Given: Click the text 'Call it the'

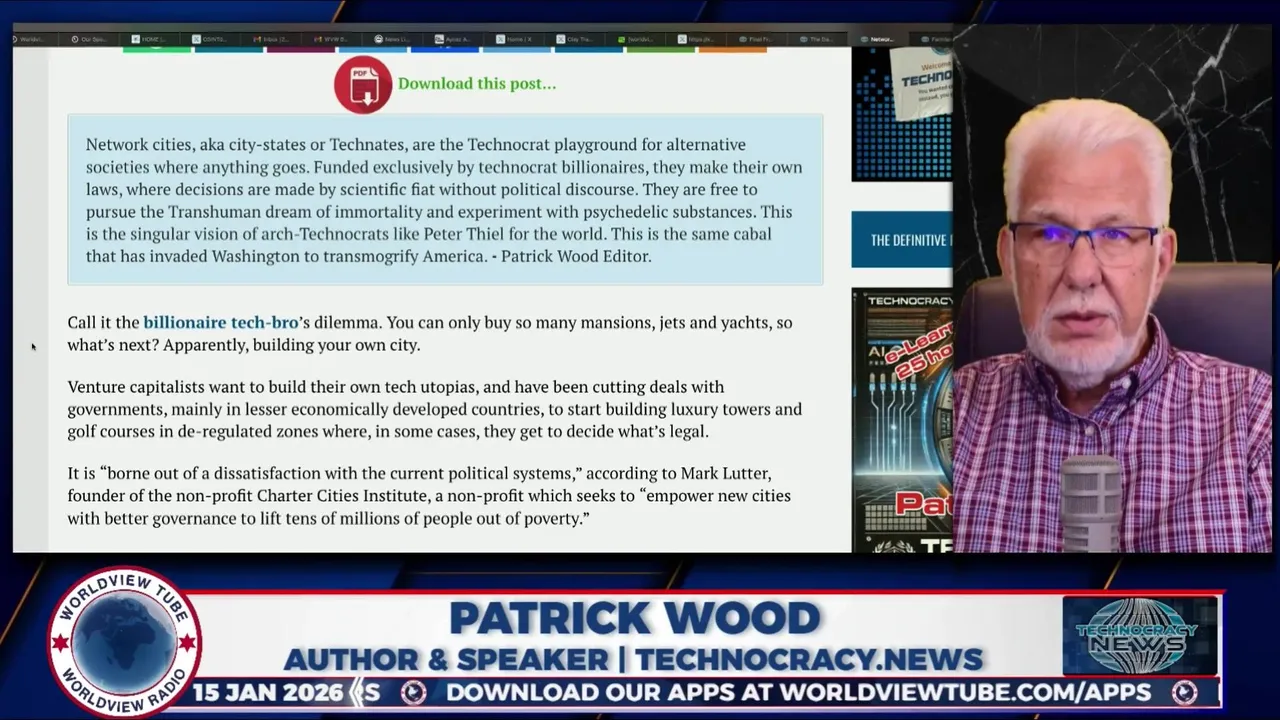Looking at the screenshot, I should click(x=103, y=322).
